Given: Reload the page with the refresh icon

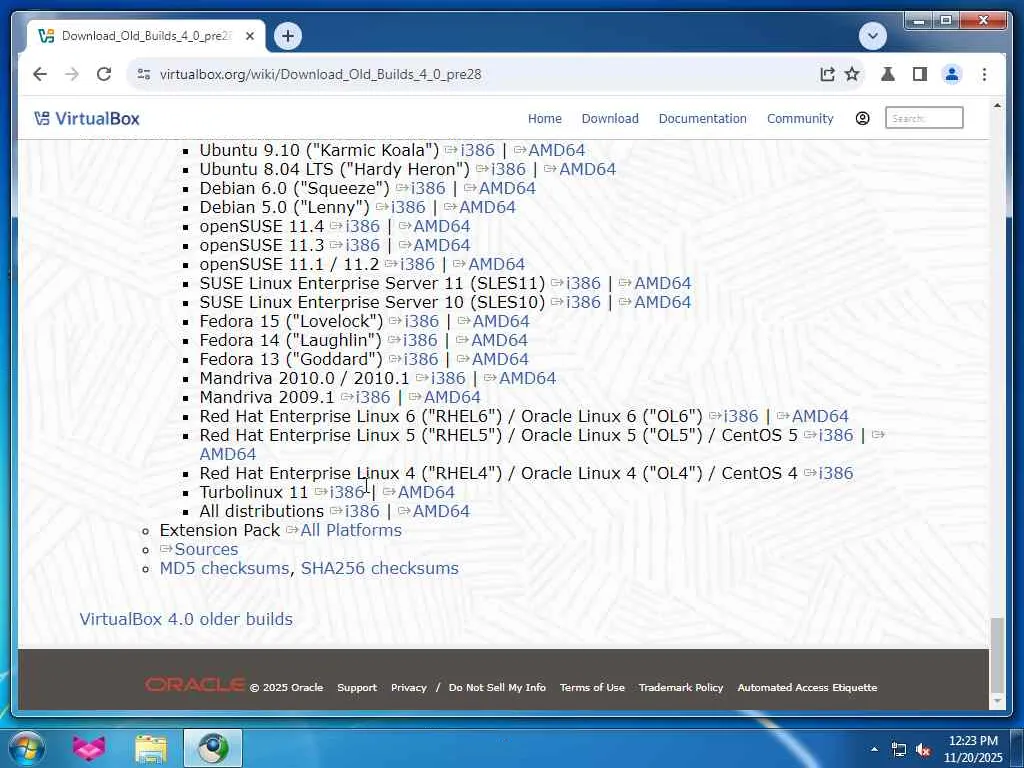Looking at the screenshot, I should click(x=104, y=74).
